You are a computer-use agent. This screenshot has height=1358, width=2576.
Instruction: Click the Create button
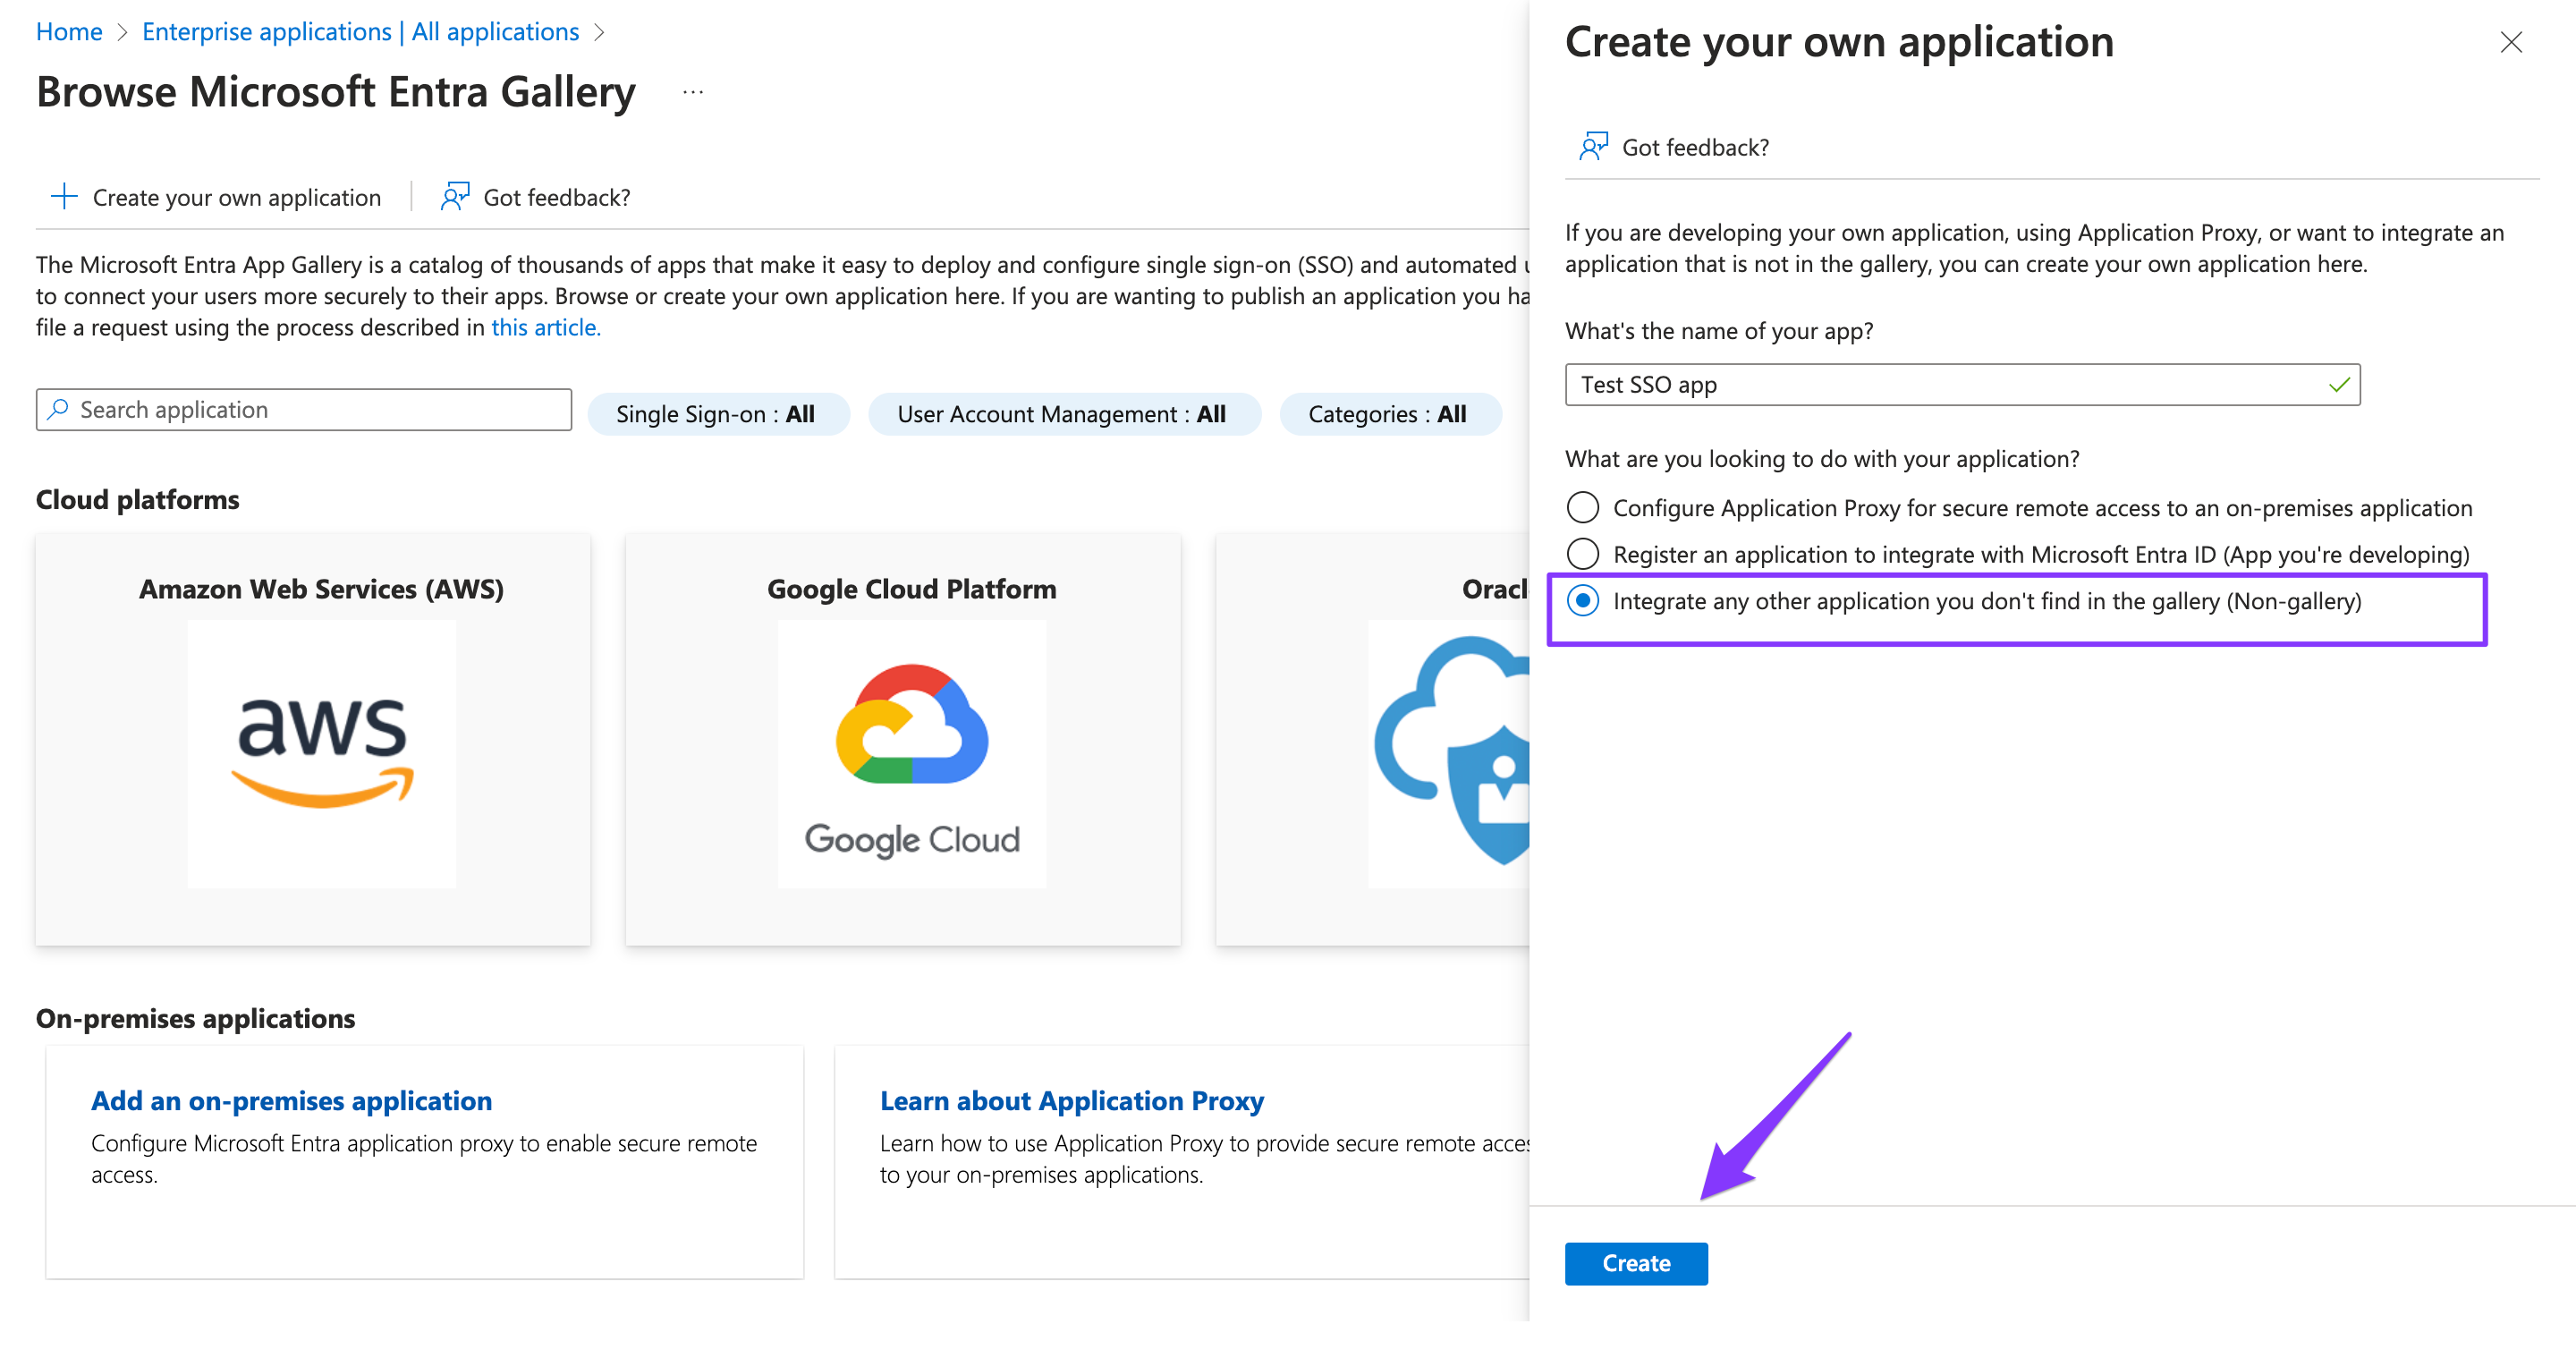tap(1635, 1262)
